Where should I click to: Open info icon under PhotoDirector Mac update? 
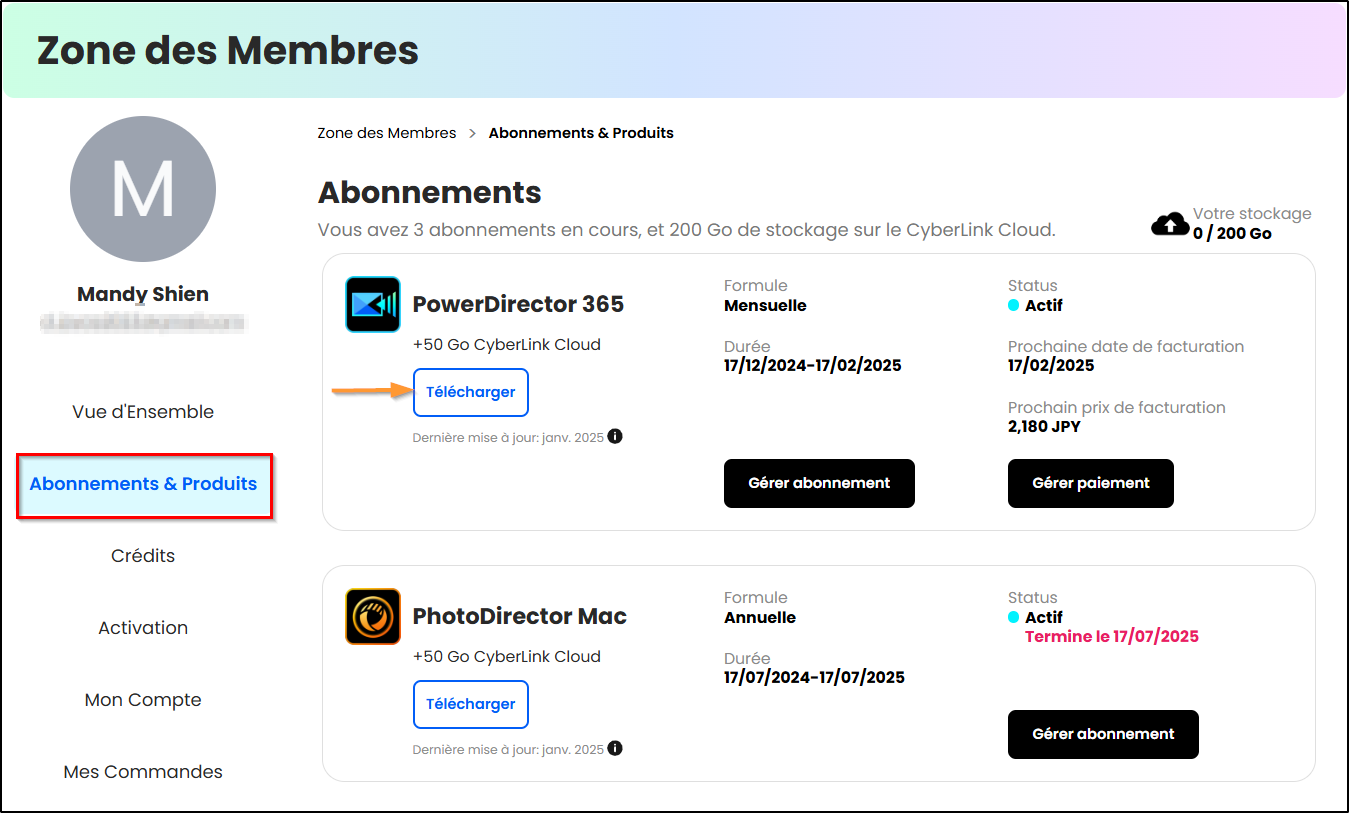[x=615, y=748]
